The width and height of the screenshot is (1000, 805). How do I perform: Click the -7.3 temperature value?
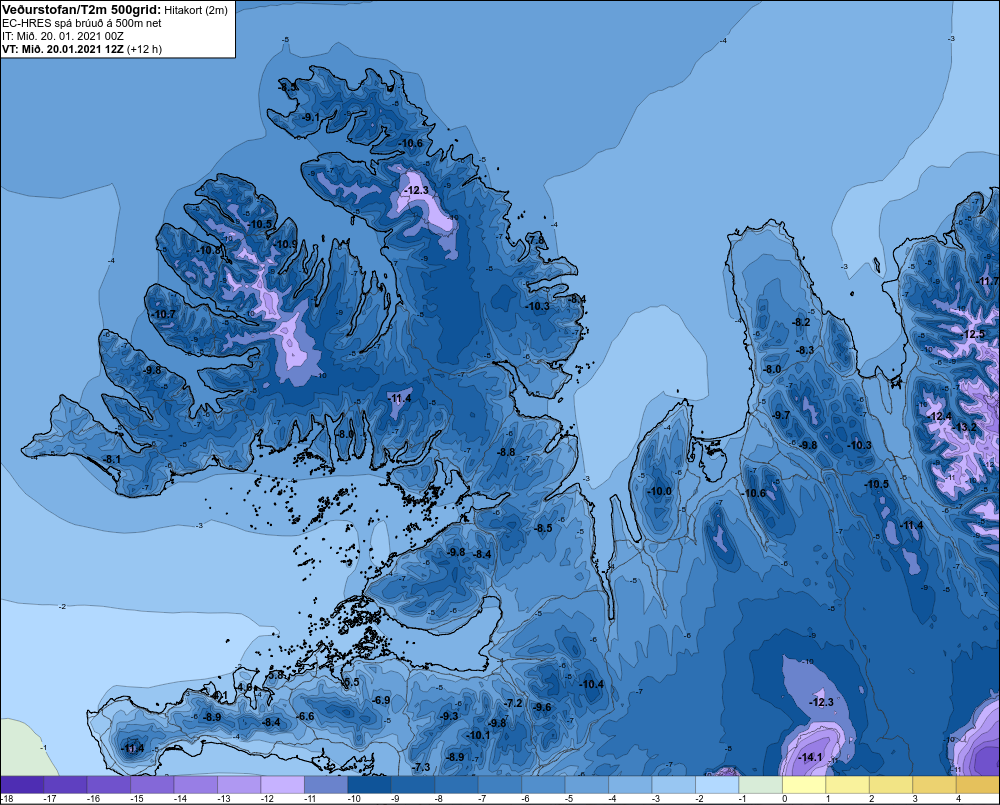coord(422,767)
